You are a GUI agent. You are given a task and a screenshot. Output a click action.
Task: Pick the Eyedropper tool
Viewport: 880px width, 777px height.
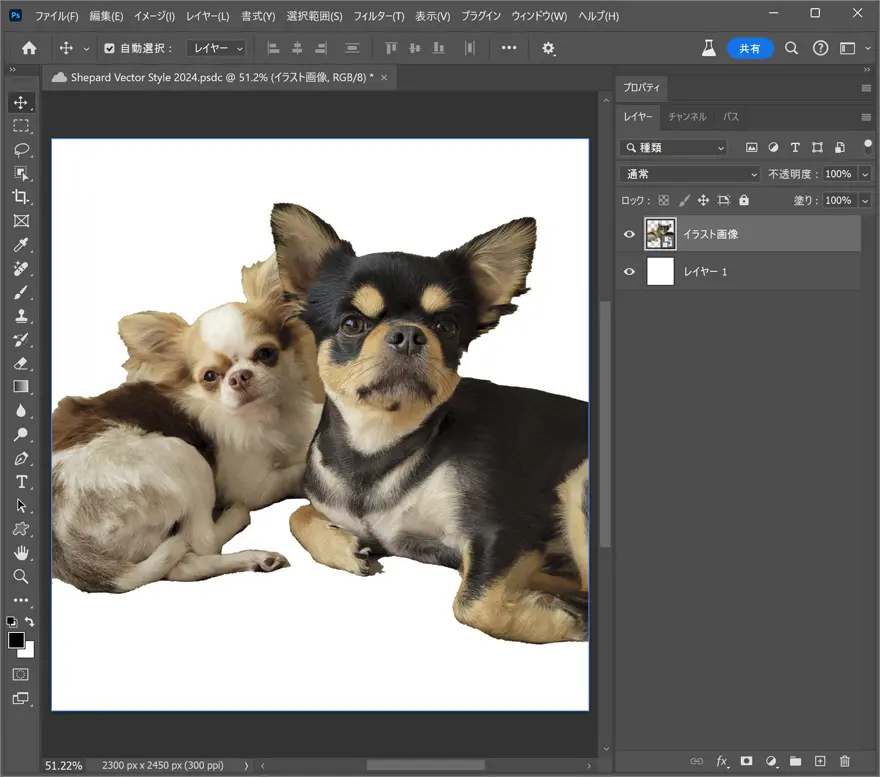21,245
